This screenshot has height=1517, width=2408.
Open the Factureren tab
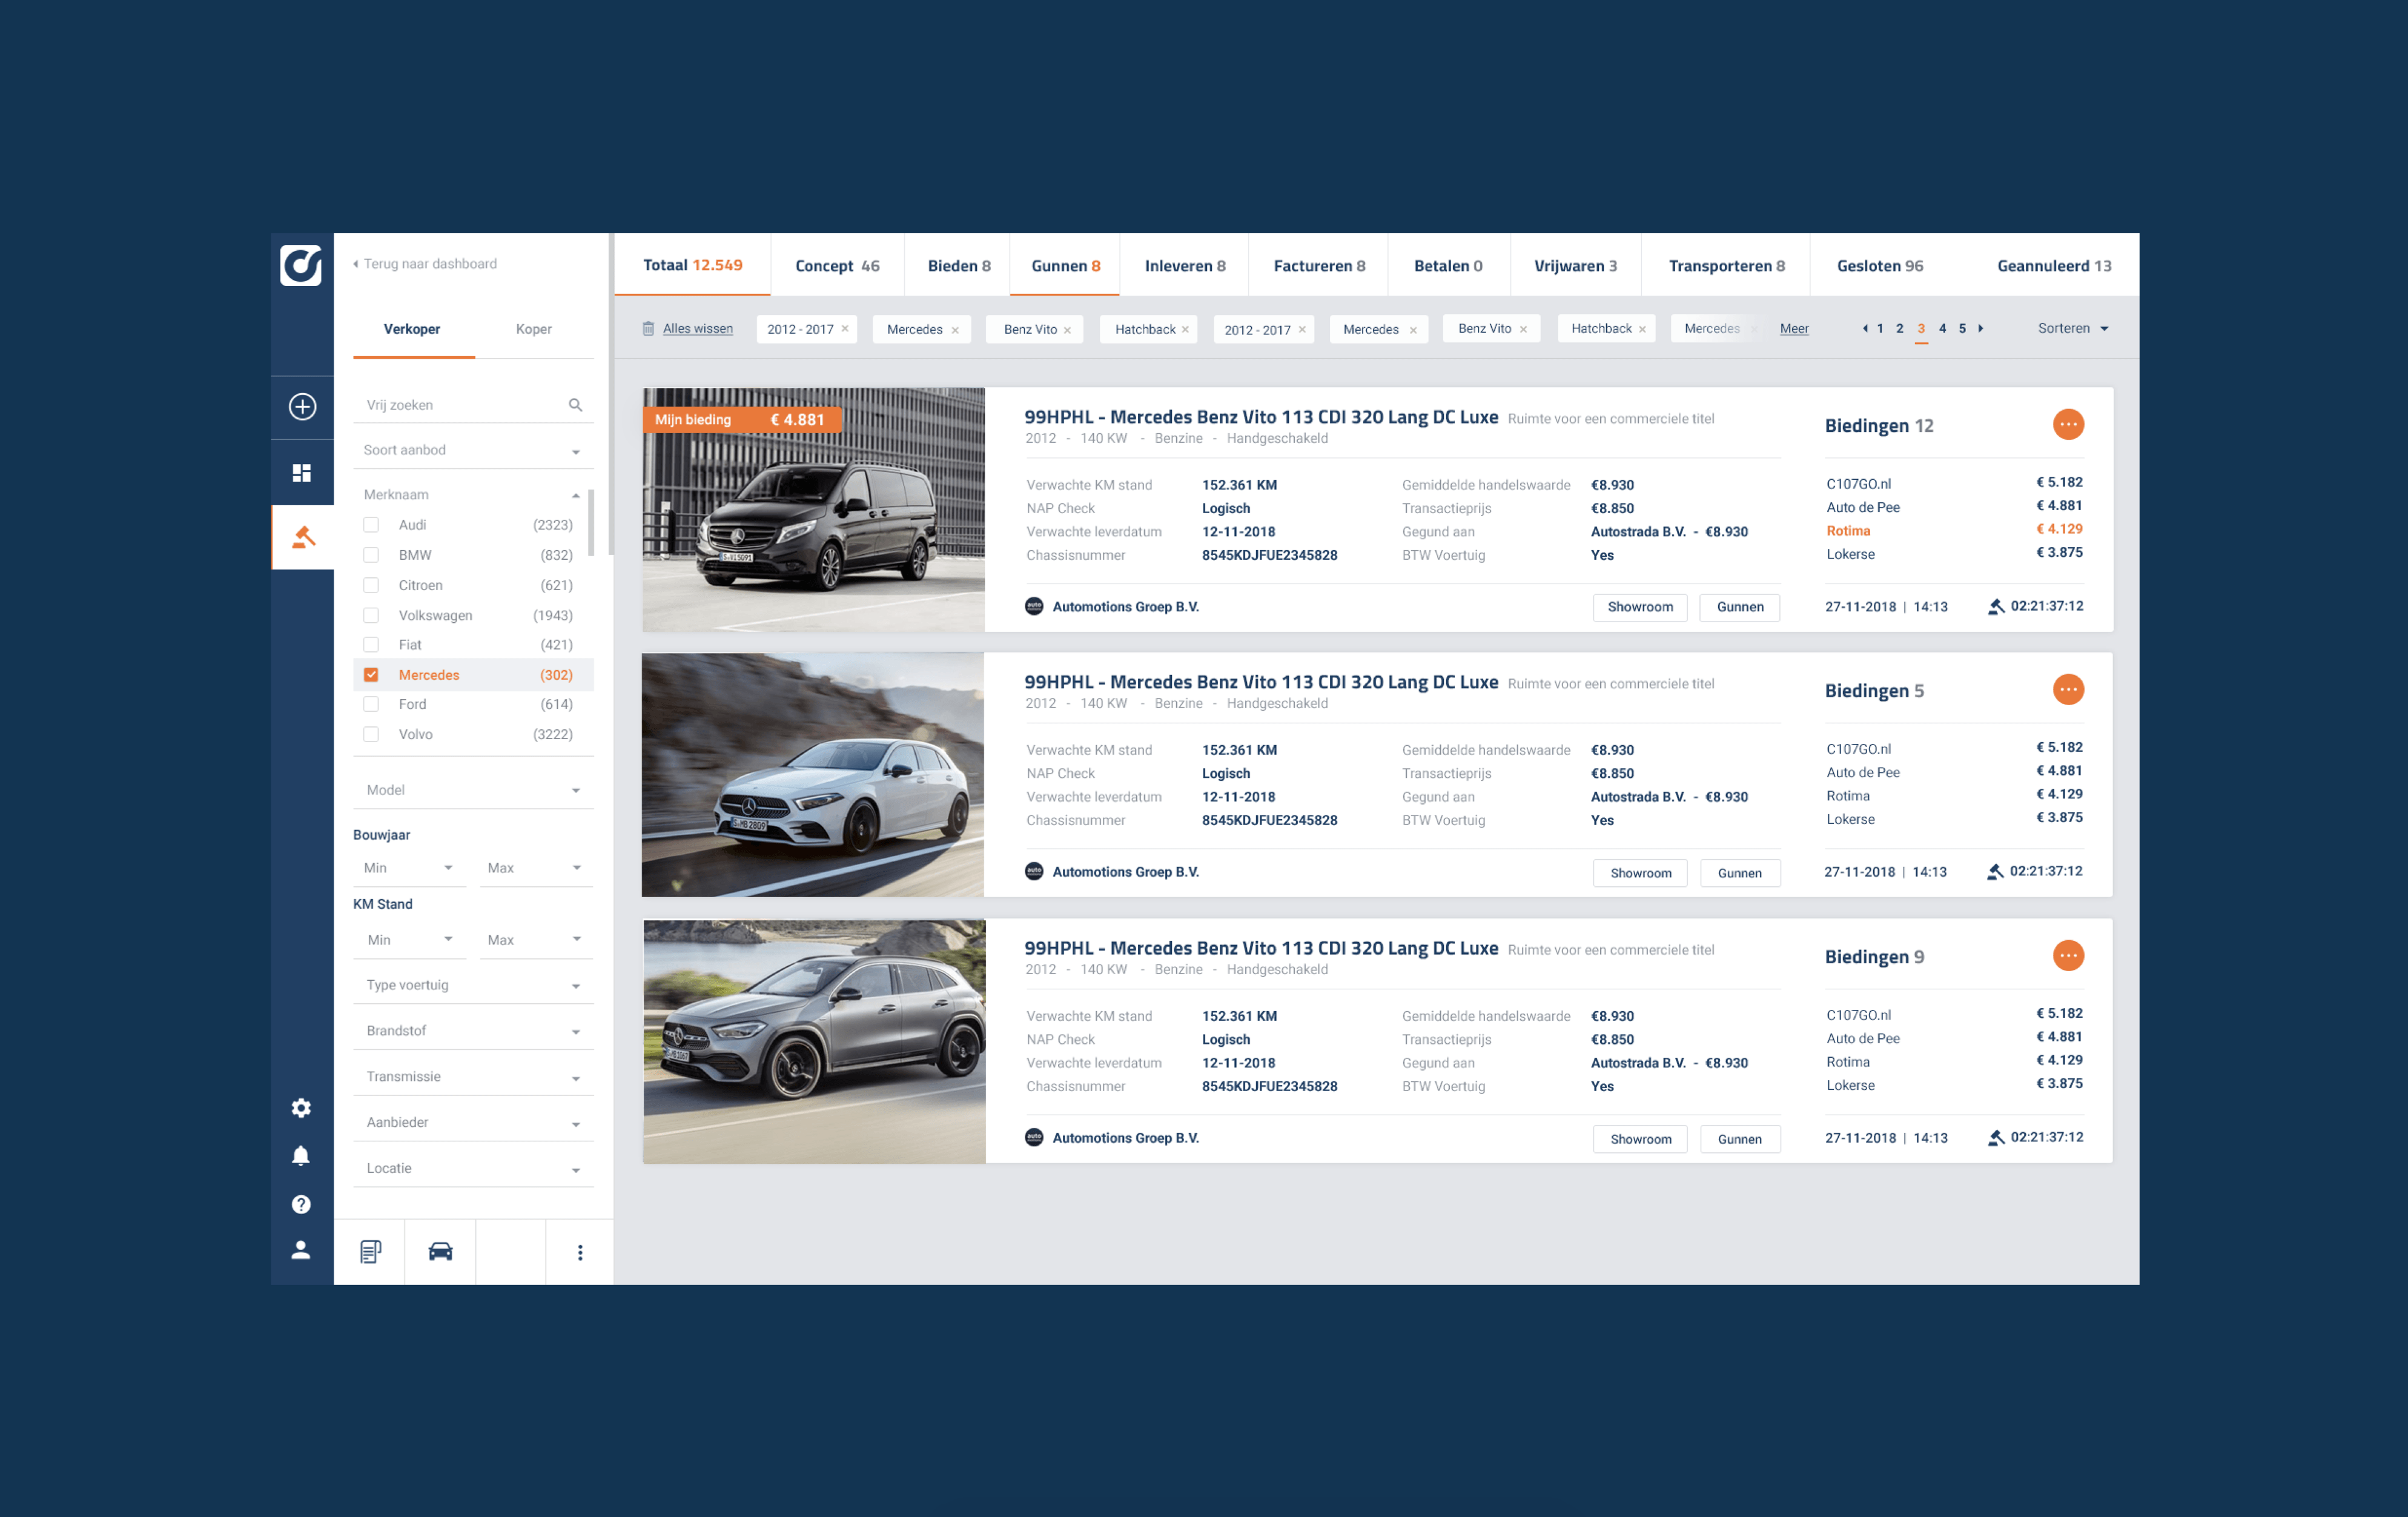1318,266
